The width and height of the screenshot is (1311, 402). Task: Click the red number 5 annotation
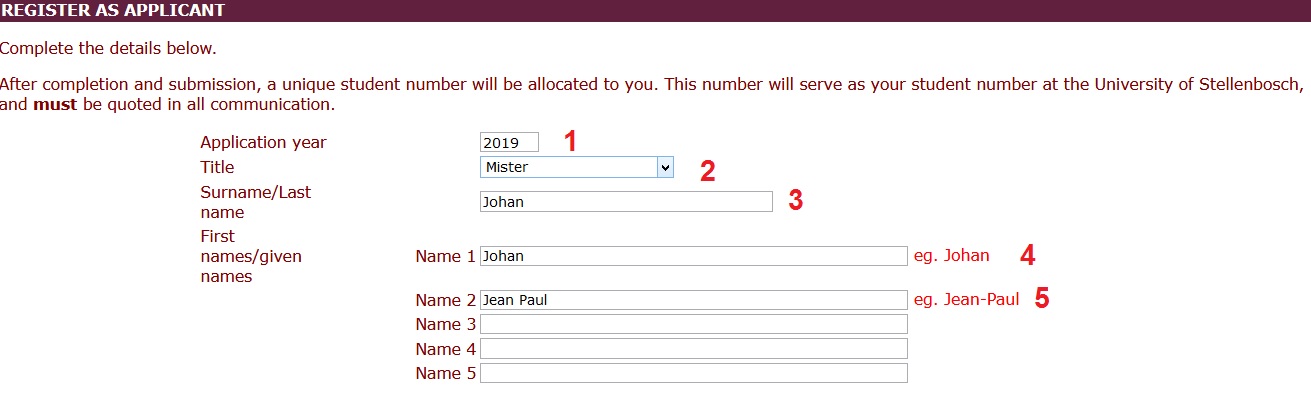tap(1041, 300)
